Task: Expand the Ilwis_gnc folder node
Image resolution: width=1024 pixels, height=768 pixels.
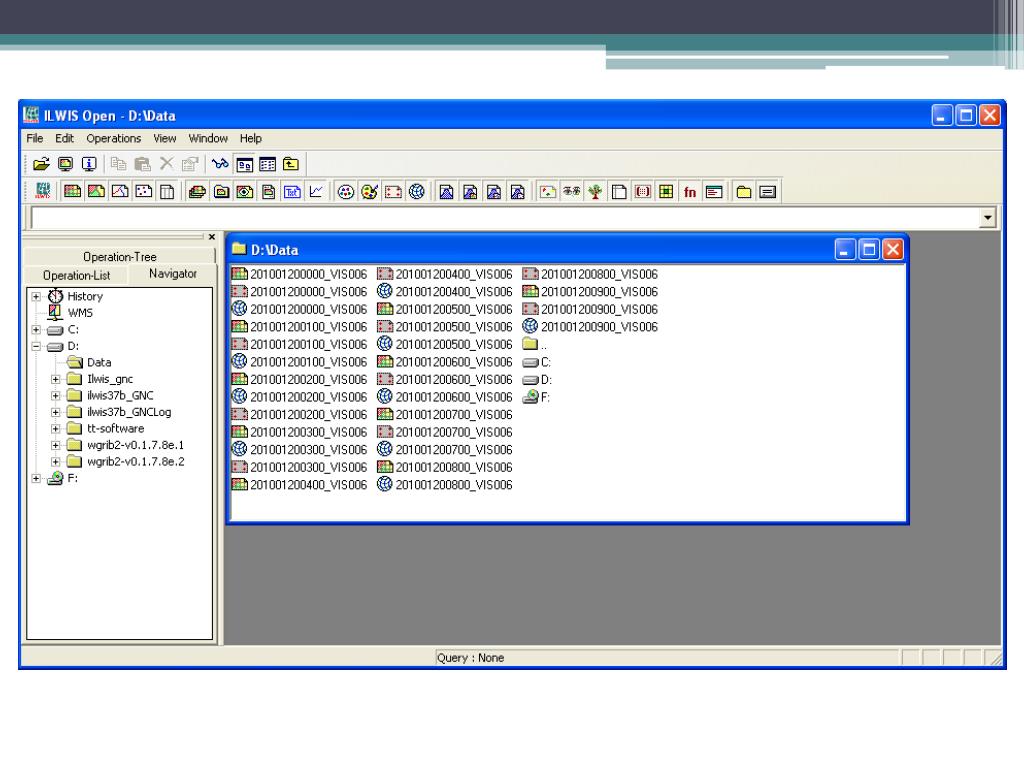Action: 56,379
